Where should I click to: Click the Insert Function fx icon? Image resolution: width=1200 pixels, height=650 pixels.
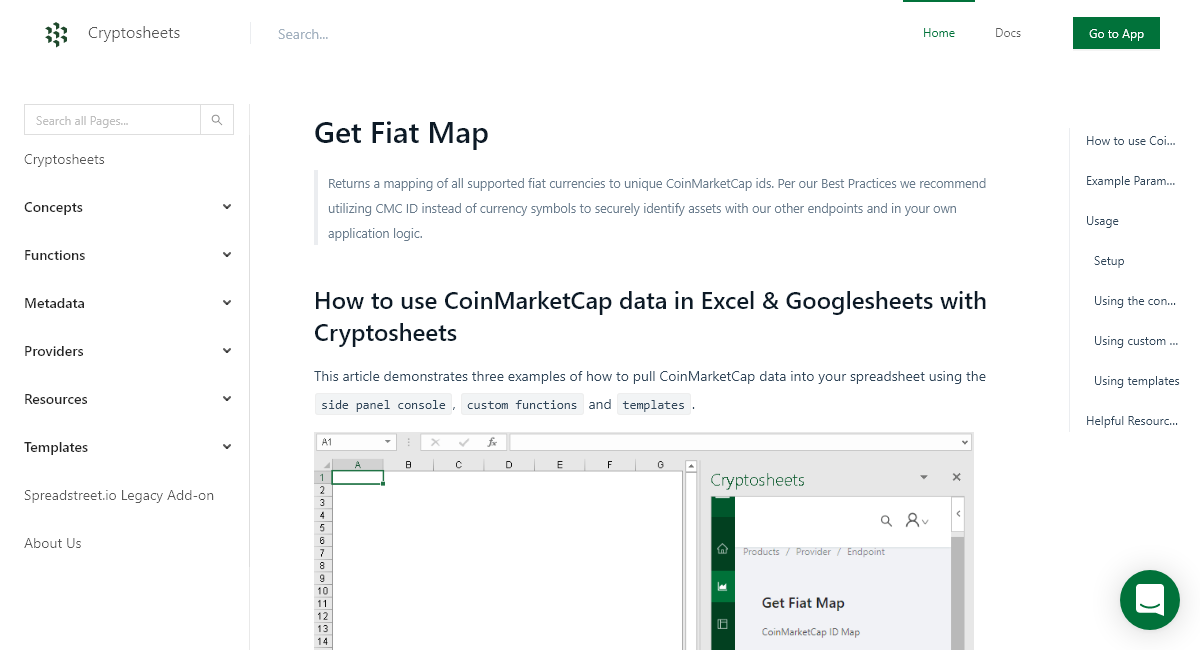[491, 441]
